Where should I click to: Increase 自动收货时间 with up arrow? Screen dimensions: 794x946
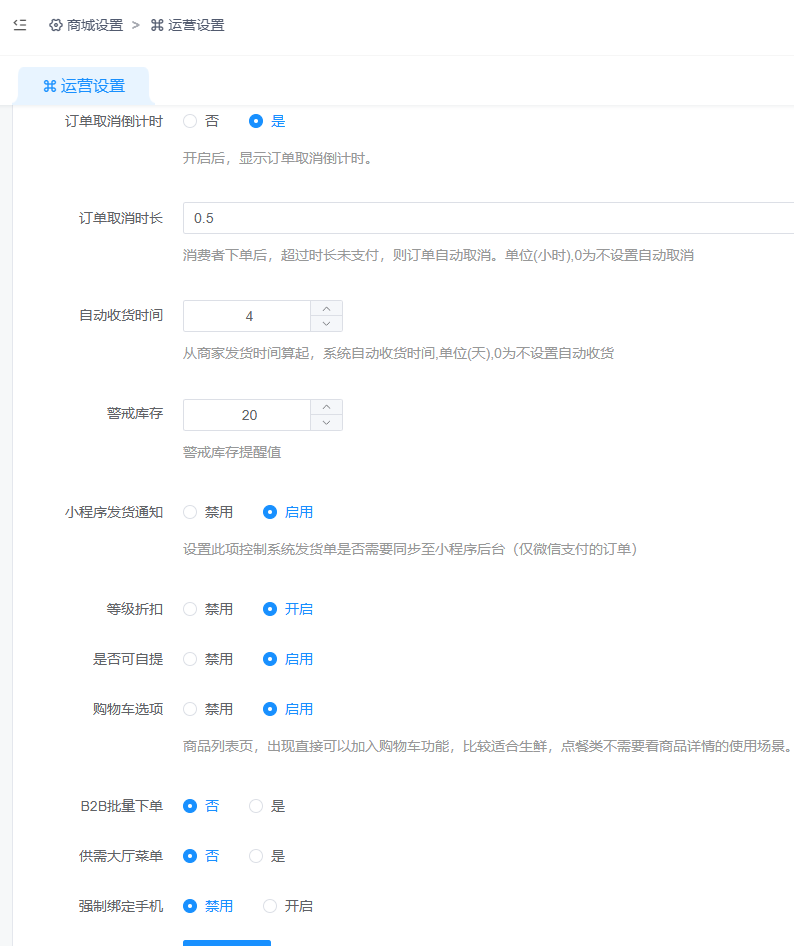pyautogui.click(x=326, y=308)
